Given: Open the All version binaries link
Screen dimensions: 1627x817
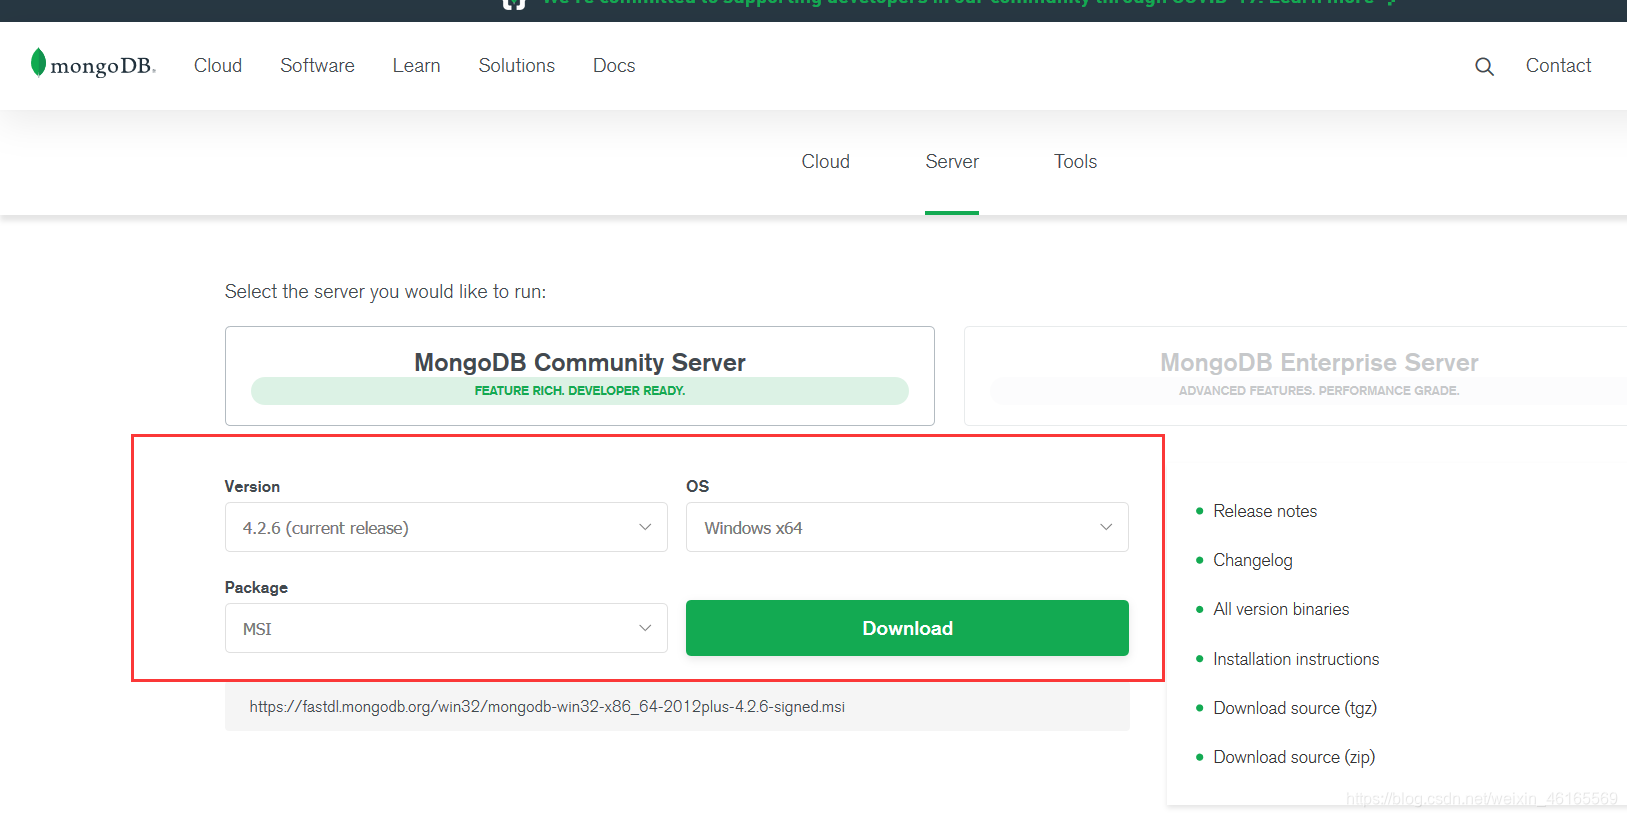Looking at the screenshot, I should pos(1281,609).
